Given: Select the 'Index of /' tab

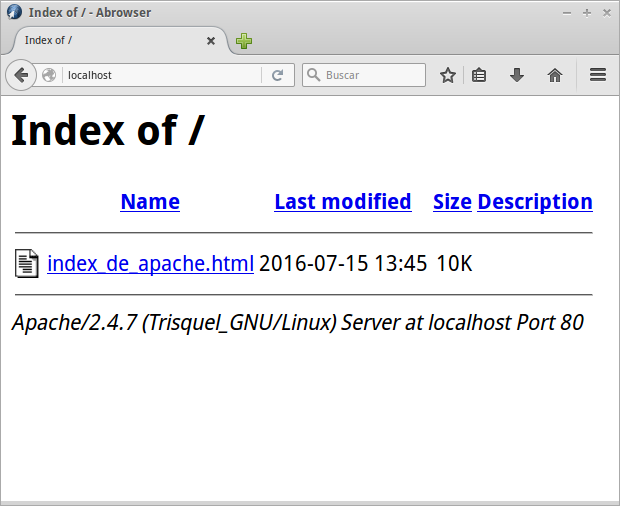Looking at the screenshot, I should pos(110,41).
